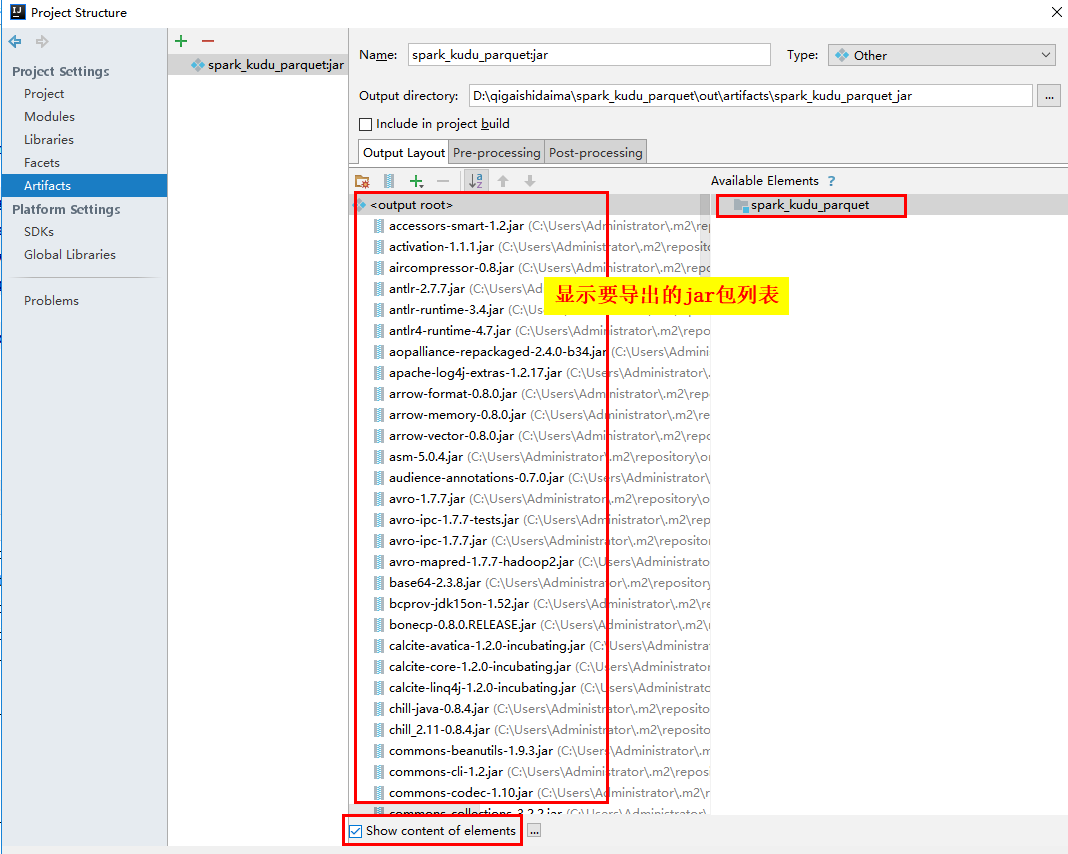Open Modules settings section

pyautogui.click(x=49, y=117)
